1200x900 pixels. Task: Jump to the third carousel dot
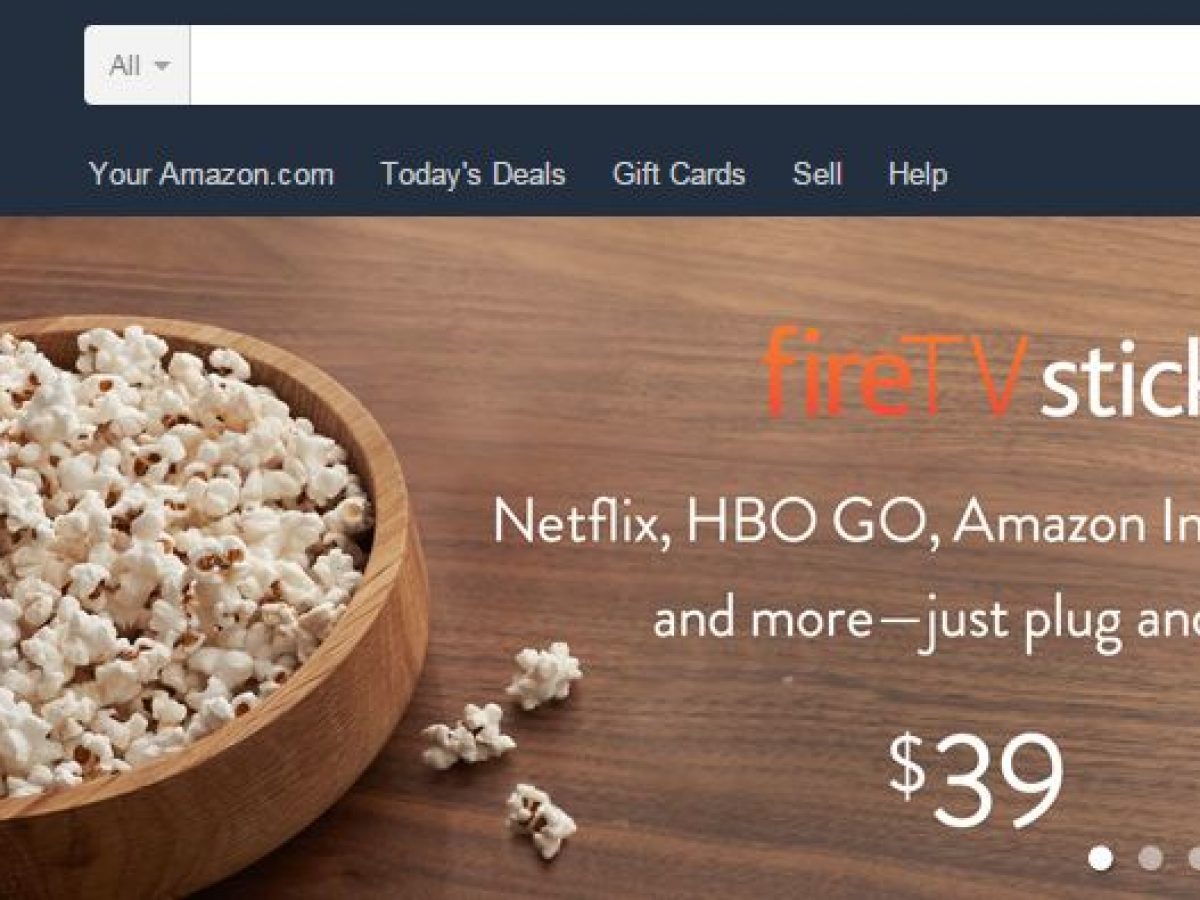click(1194, 858)
